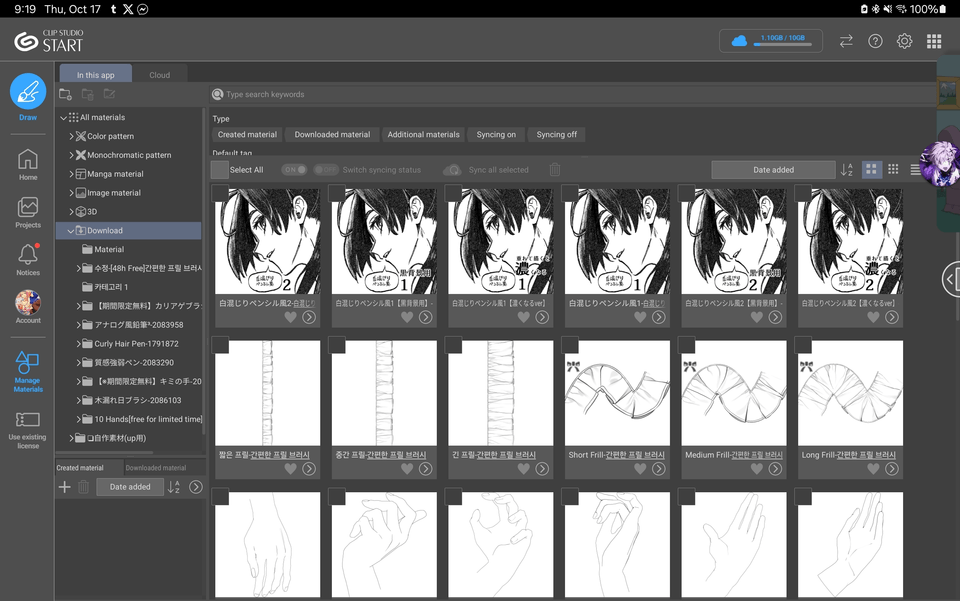The width and height of the screenshot is (960, 601).
Task: Toggle the ascending sort order control
Action: (847, 169)
